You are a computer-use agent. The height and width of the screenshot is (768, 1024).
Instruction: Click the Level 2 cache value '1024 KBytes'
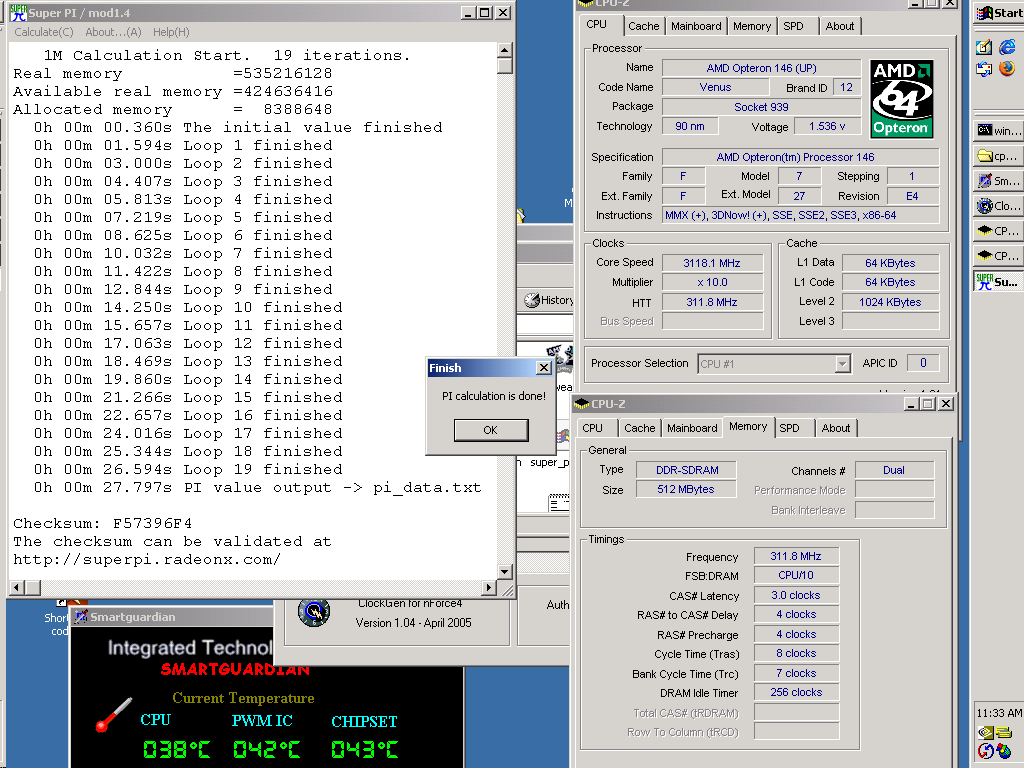890,302
